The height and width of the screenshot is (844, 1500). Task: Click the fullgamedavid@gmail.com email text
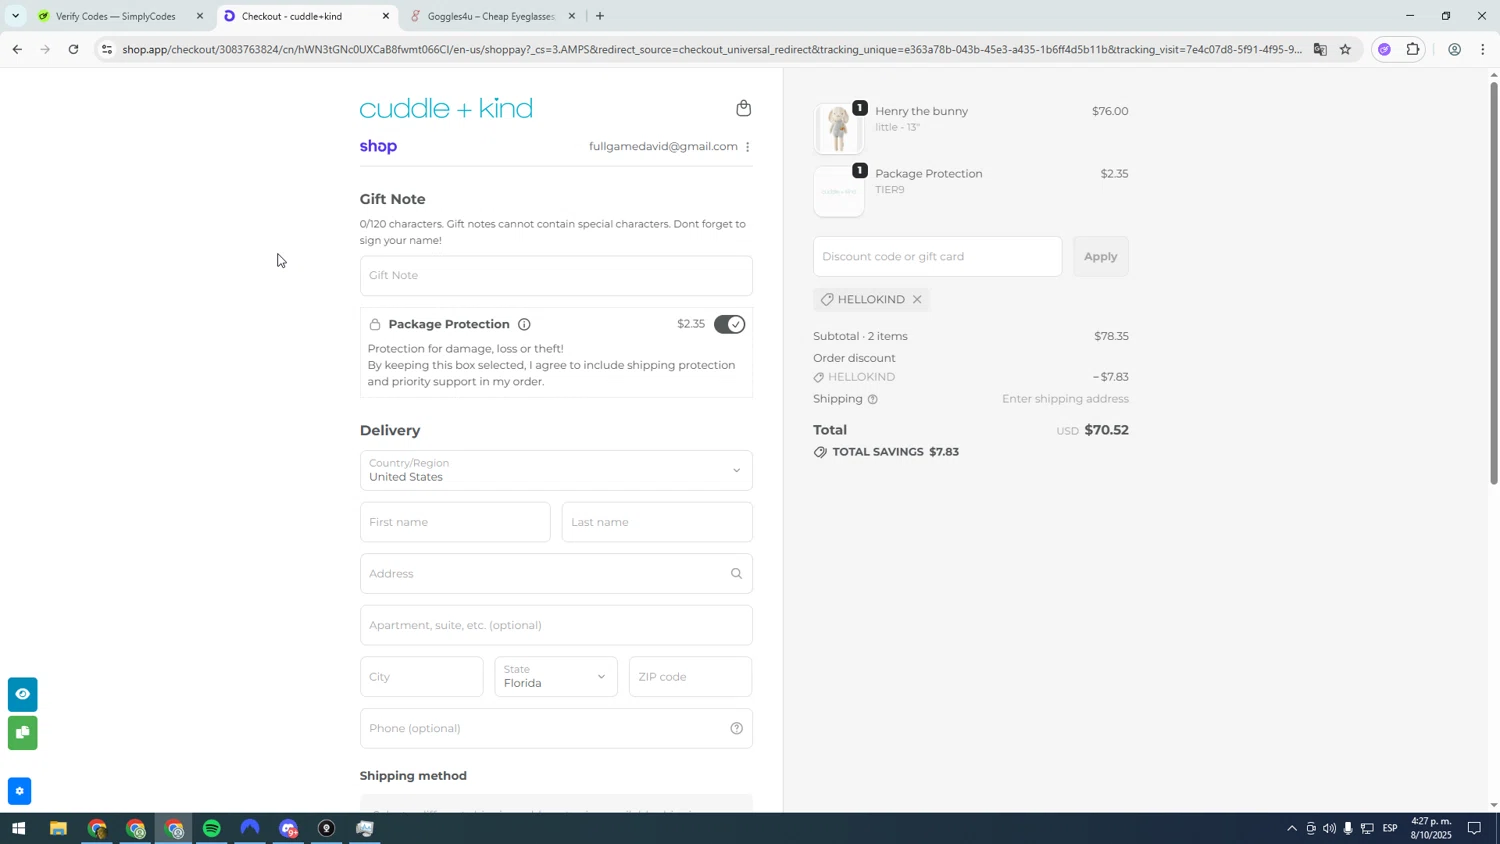point(663,147)
